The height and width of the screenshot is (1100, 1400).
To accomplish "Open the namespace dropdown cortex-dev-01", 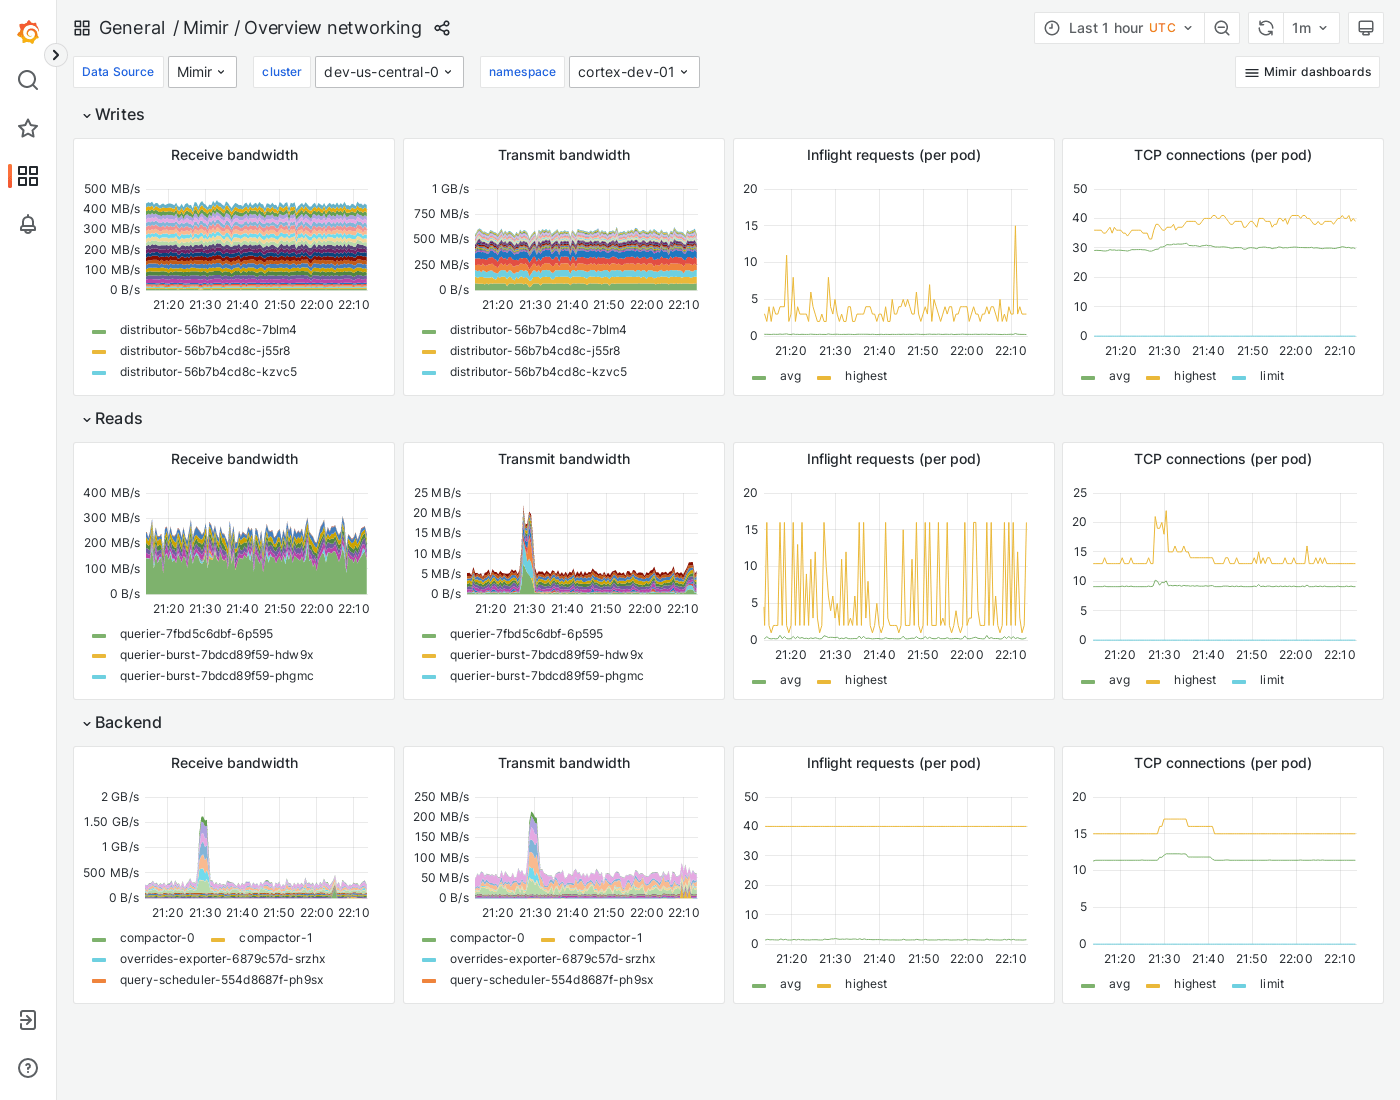I will click(x=634, y=72).
